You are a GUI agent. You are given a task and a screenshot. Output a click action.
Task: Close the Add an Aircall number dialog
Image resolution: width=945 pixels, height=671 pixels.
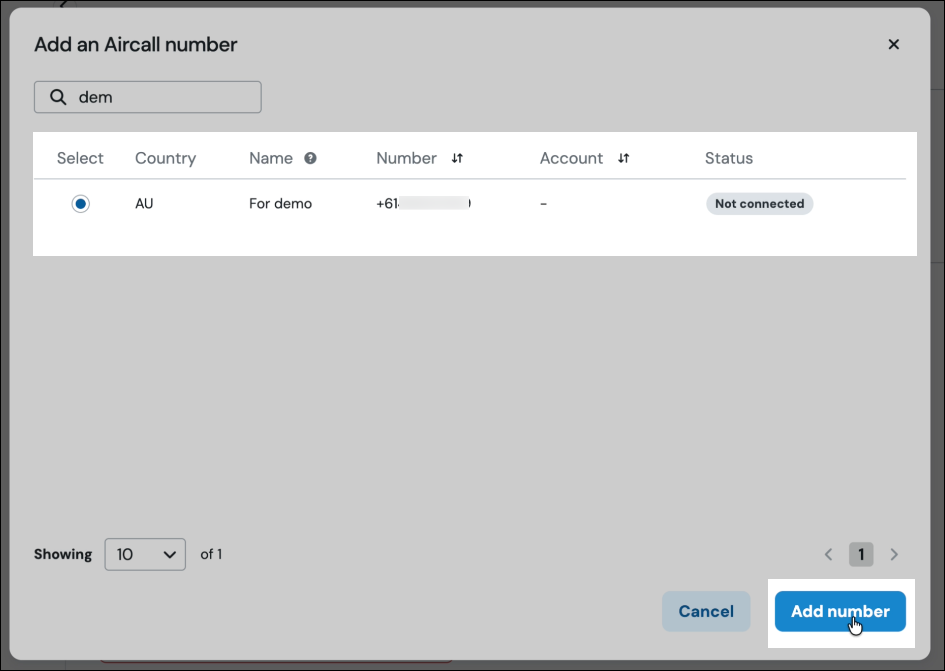(x=893, y=45)
